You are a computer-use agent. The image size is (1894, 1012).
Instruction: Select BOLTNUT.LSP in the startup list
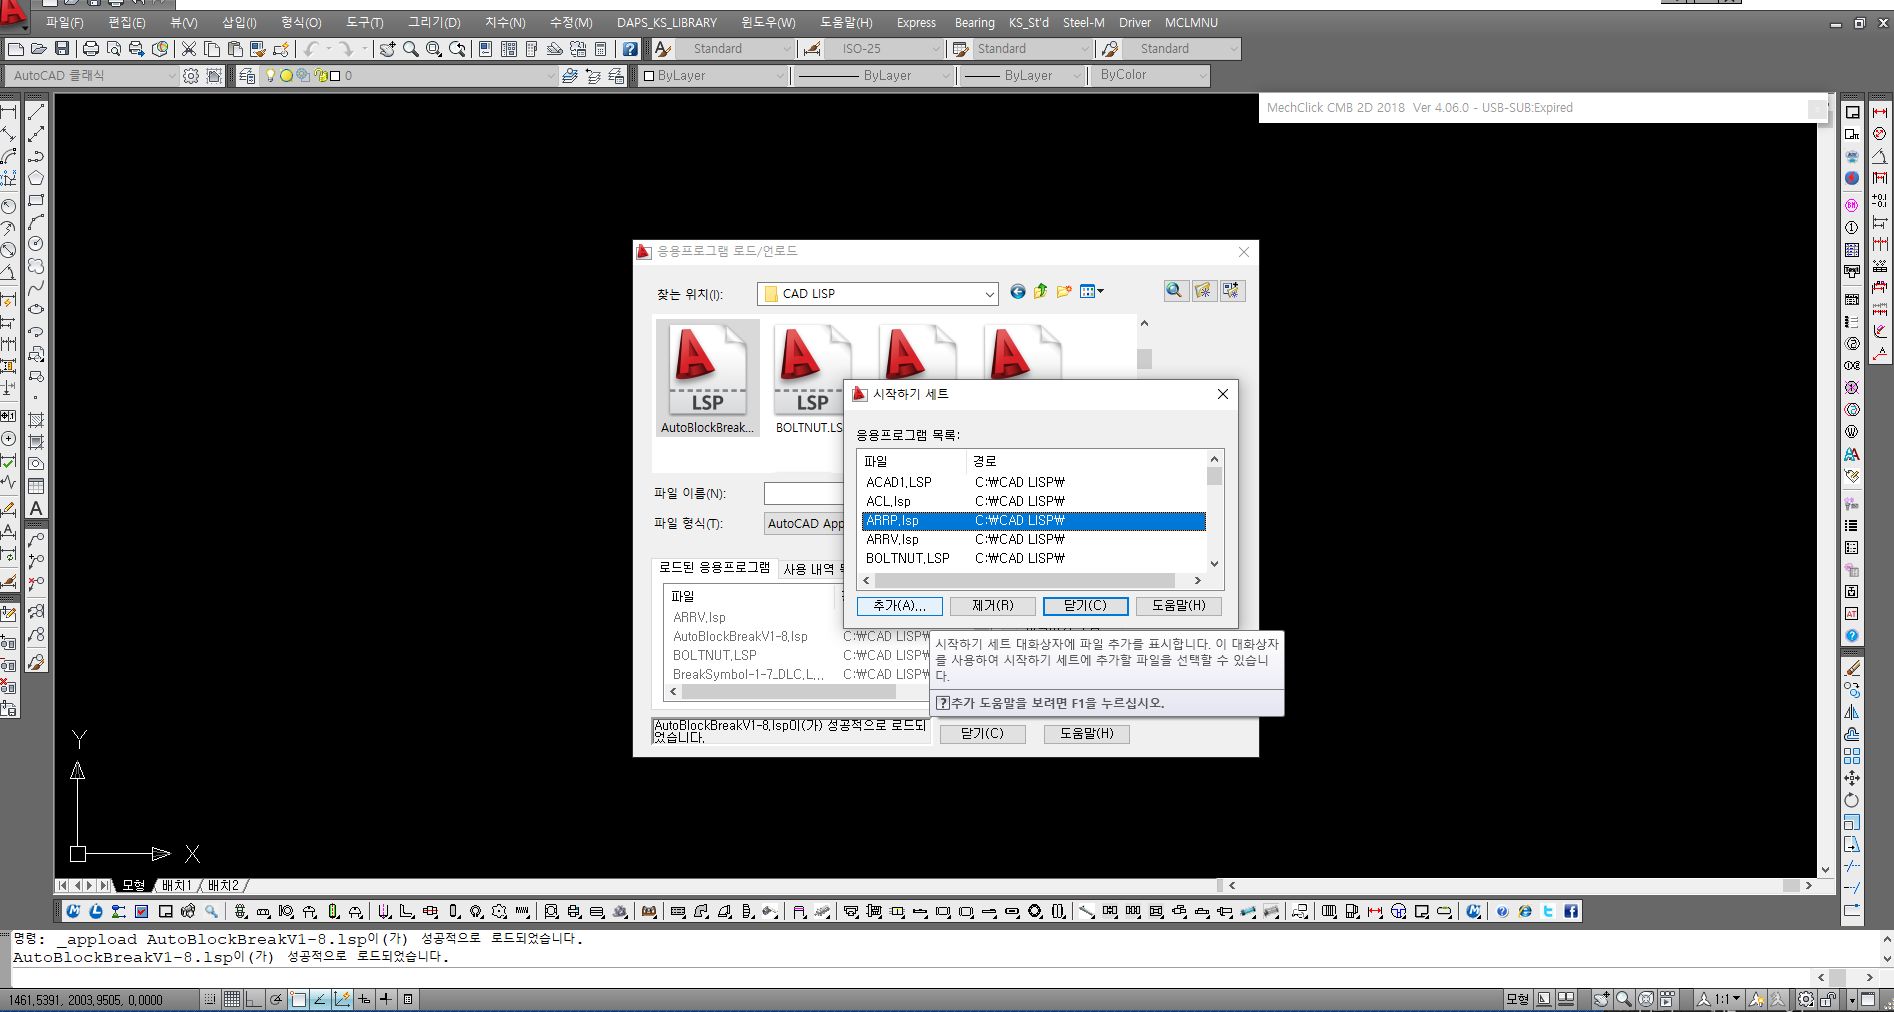coord(1034,559)
